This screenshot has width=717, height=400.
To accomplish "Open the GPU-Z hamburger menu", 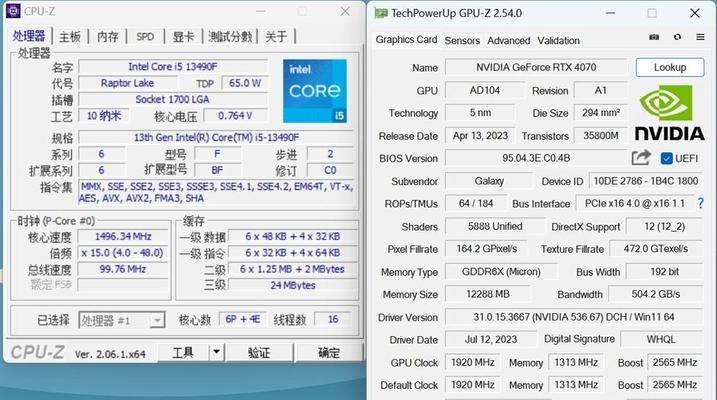I will pos(700,37).
